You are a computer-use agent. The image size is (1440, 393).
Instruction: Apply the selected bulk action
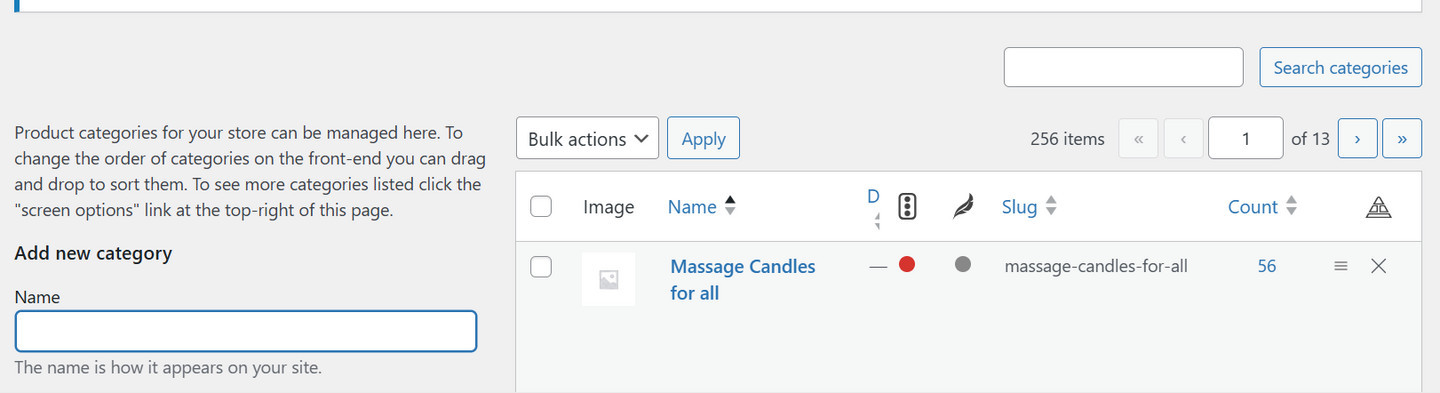coord(703,138)
